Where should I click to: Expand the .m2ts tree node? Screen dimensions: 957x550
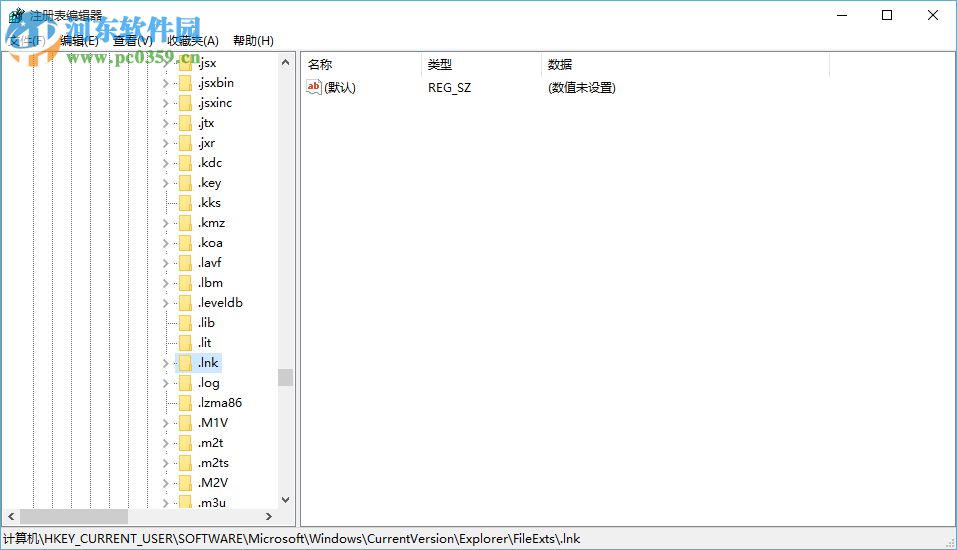coord(165,463)
